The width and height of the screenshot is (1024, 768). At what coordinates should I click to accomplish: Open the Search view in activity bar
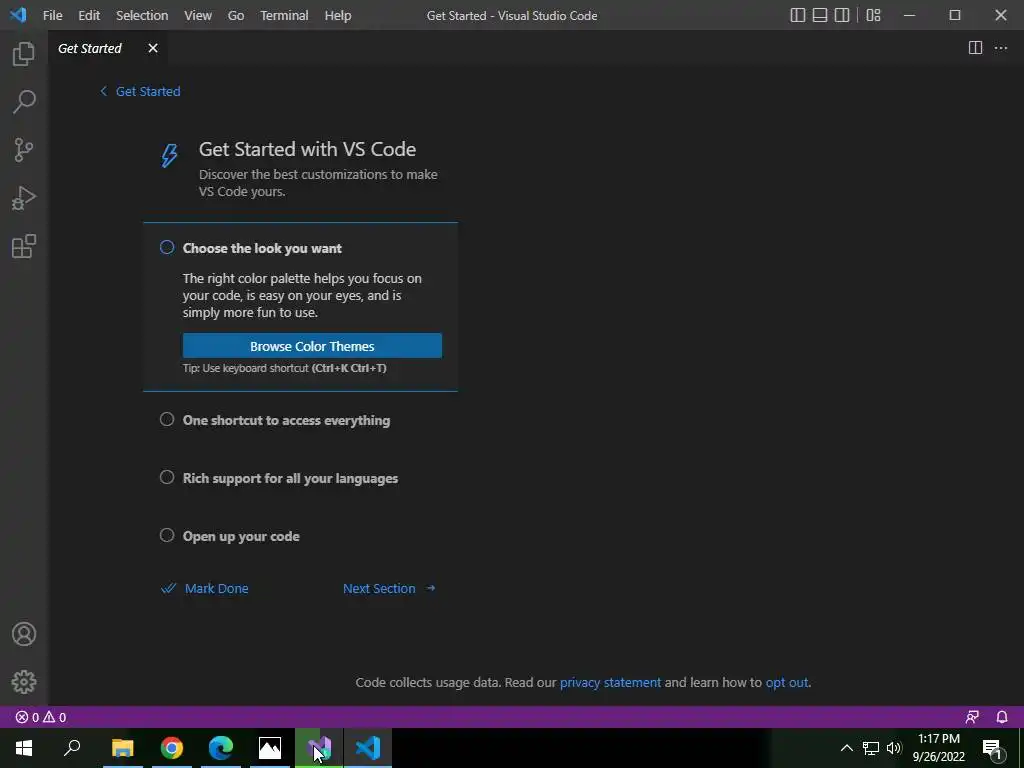click(x=24, y=102)
